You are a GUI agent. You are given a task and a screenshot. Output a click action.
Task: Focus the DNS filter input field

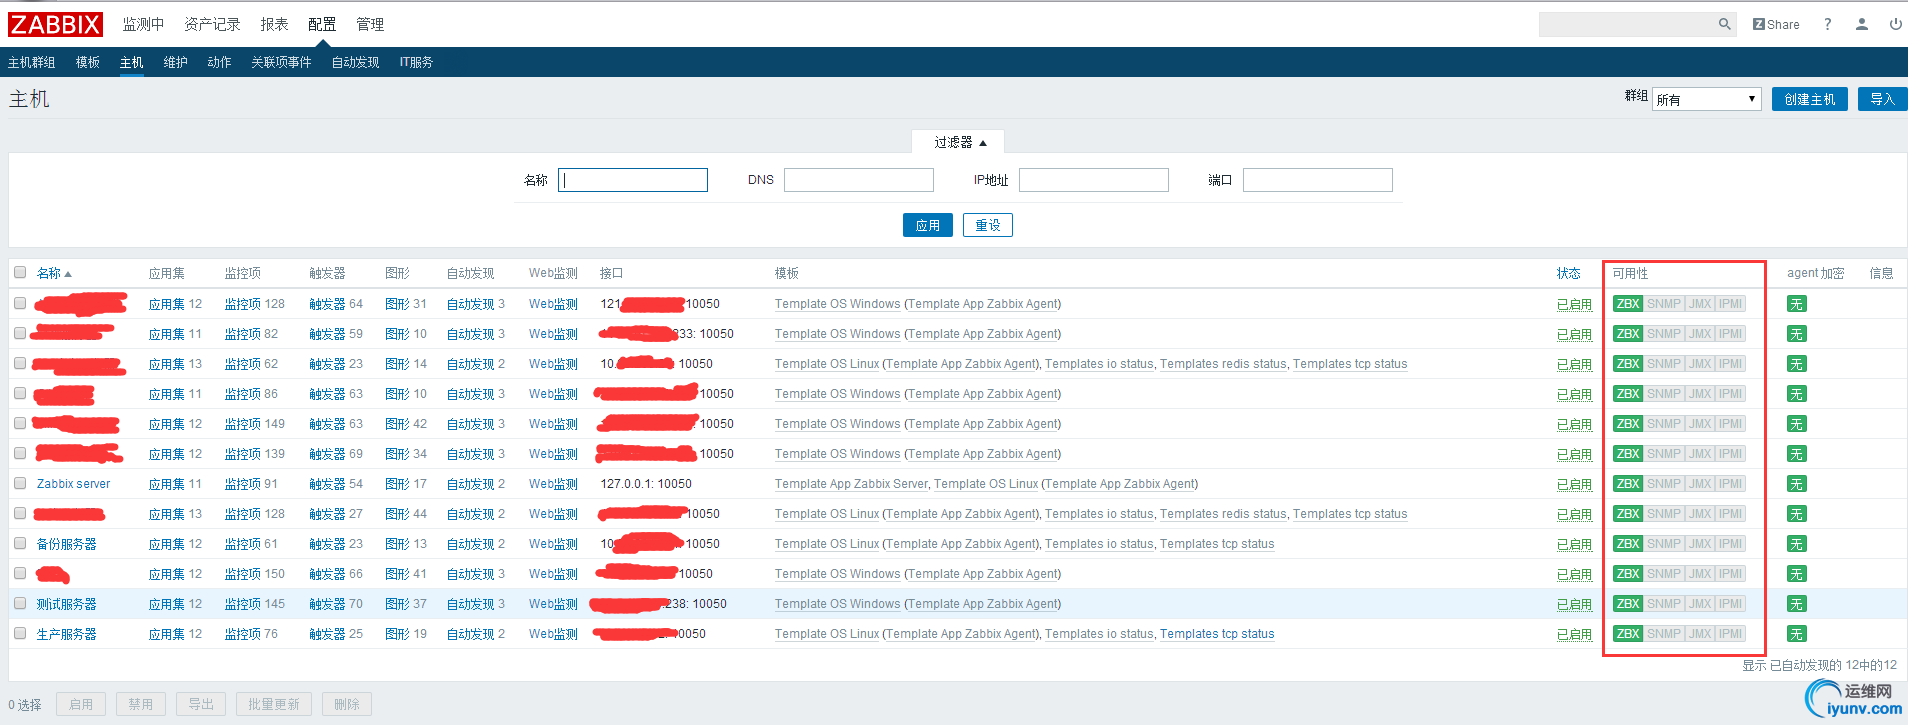[859, 180]
